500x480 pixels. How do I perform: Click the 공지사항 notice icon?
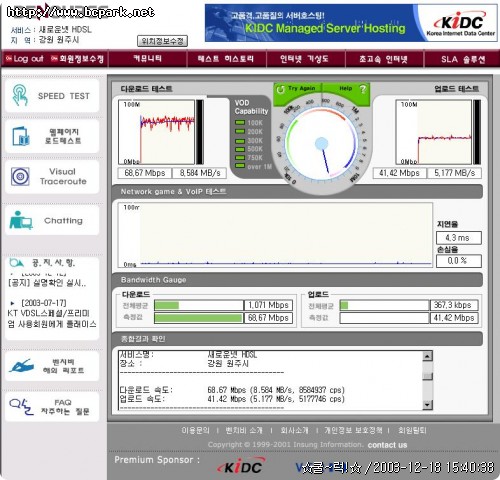pyautogui.click(x=16, y=263)
